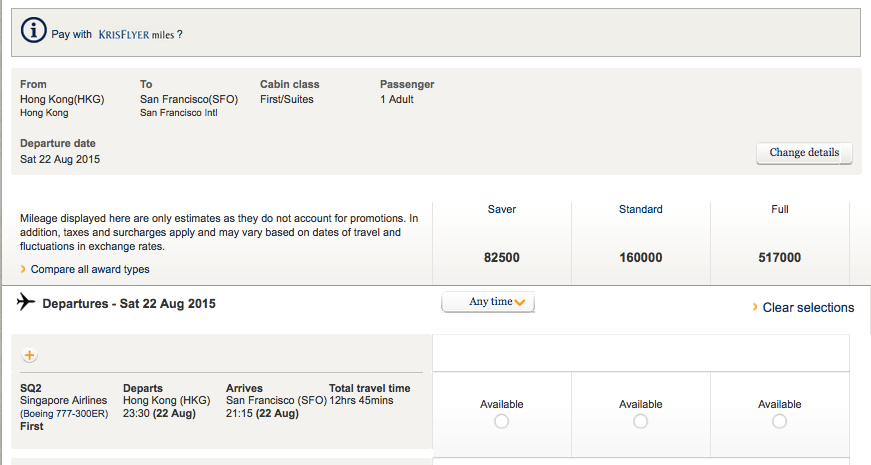The width and height of the screenshot is (871, 465).
Task: Click the Standard column header
Action: pyautogui.click(x=640, y=209)
